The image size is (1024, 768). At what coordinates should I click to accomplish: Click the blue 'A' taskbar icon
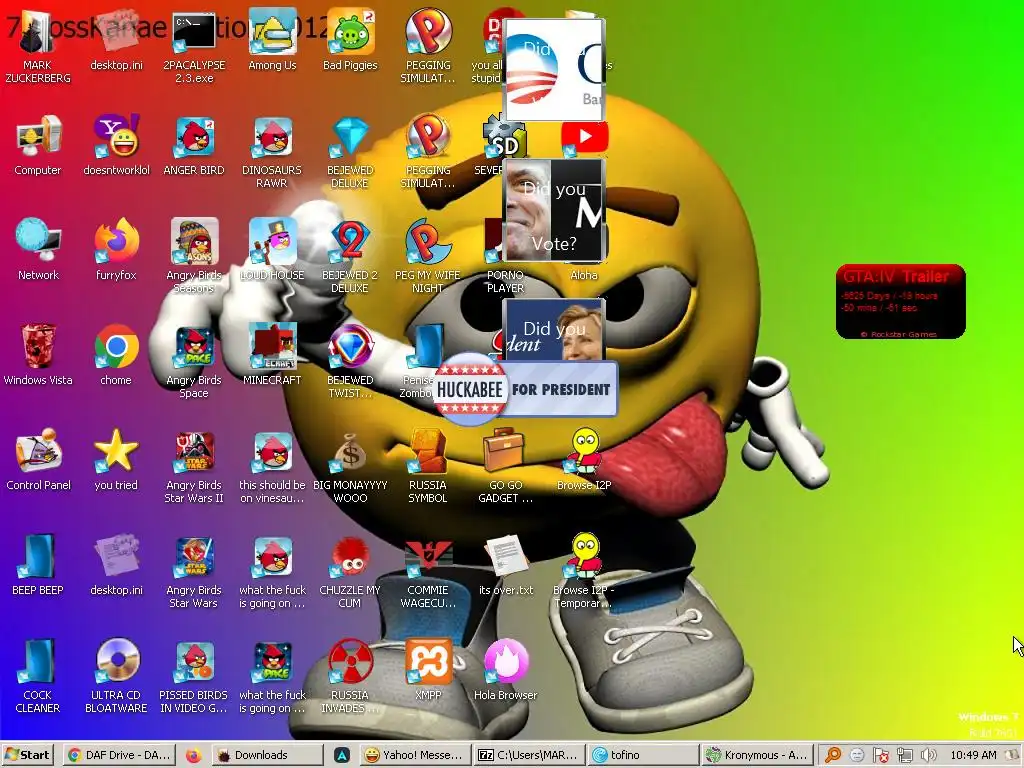342,756
